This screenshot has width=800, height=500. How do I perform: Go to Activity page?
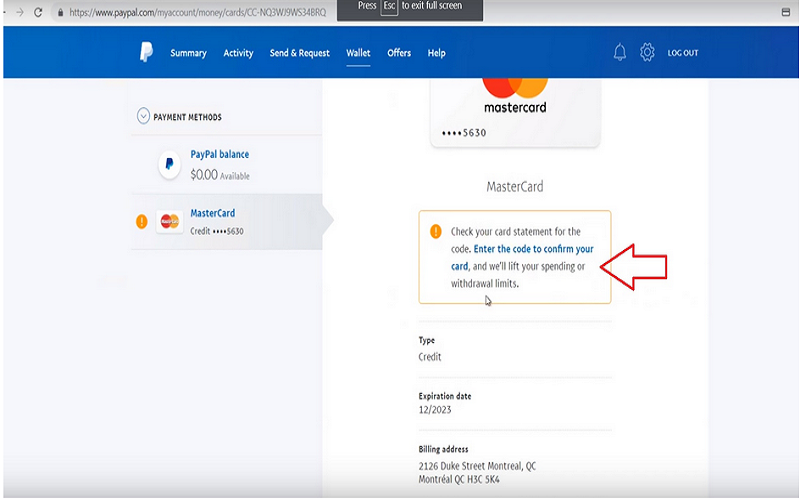[x=238, y=53]
